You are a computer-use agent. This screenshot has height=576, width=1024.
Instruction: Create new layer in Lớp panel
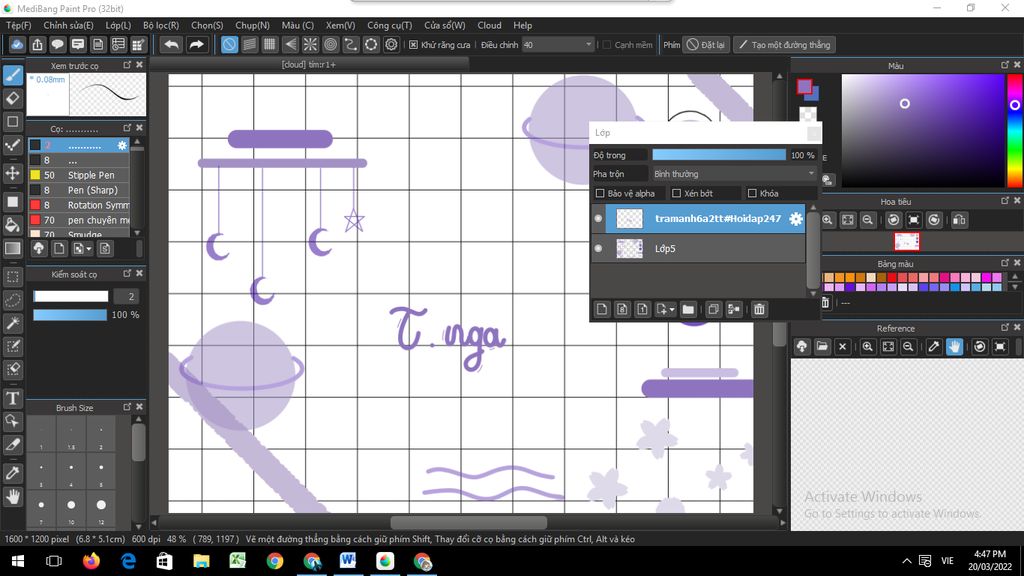(x=602, y=310)
